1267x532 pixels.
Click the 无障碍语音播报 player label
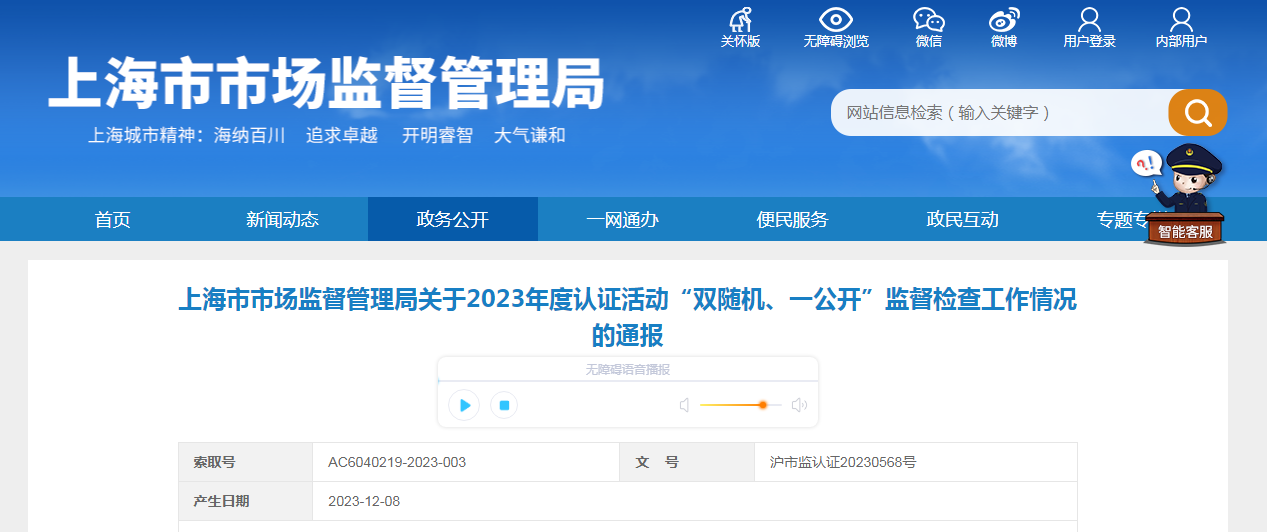pos(628,369)
